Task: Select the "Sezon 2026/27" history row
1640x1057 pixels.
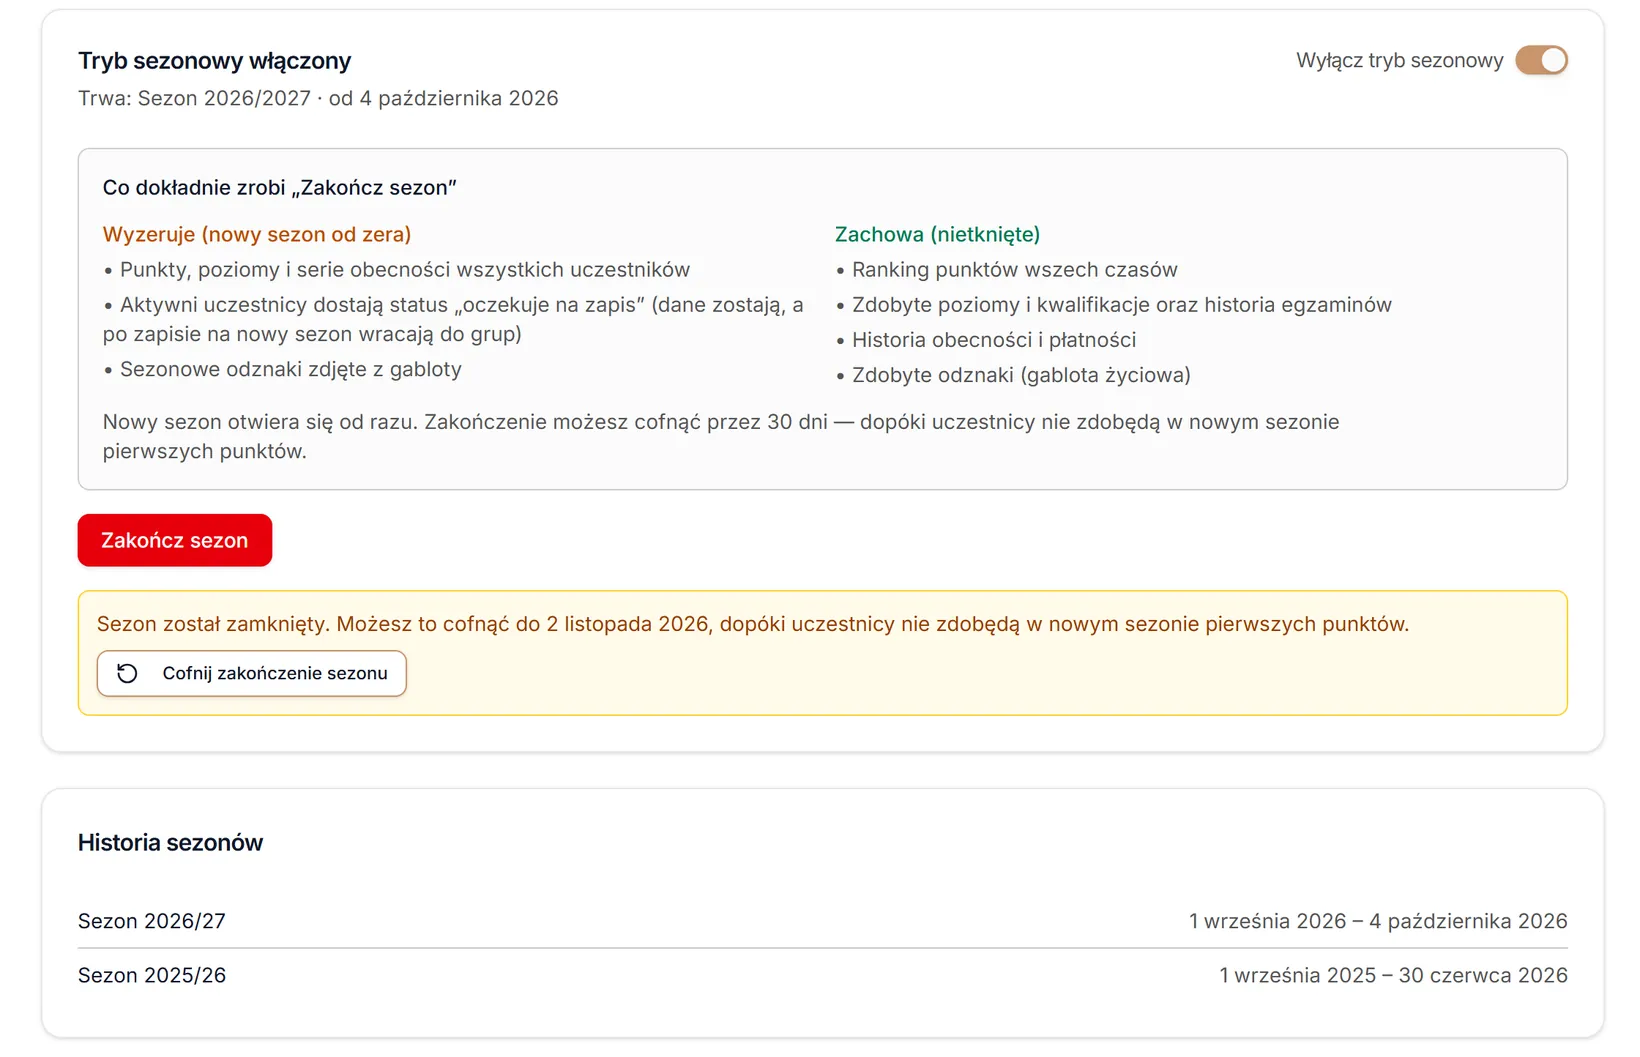Action: [823, 921]
